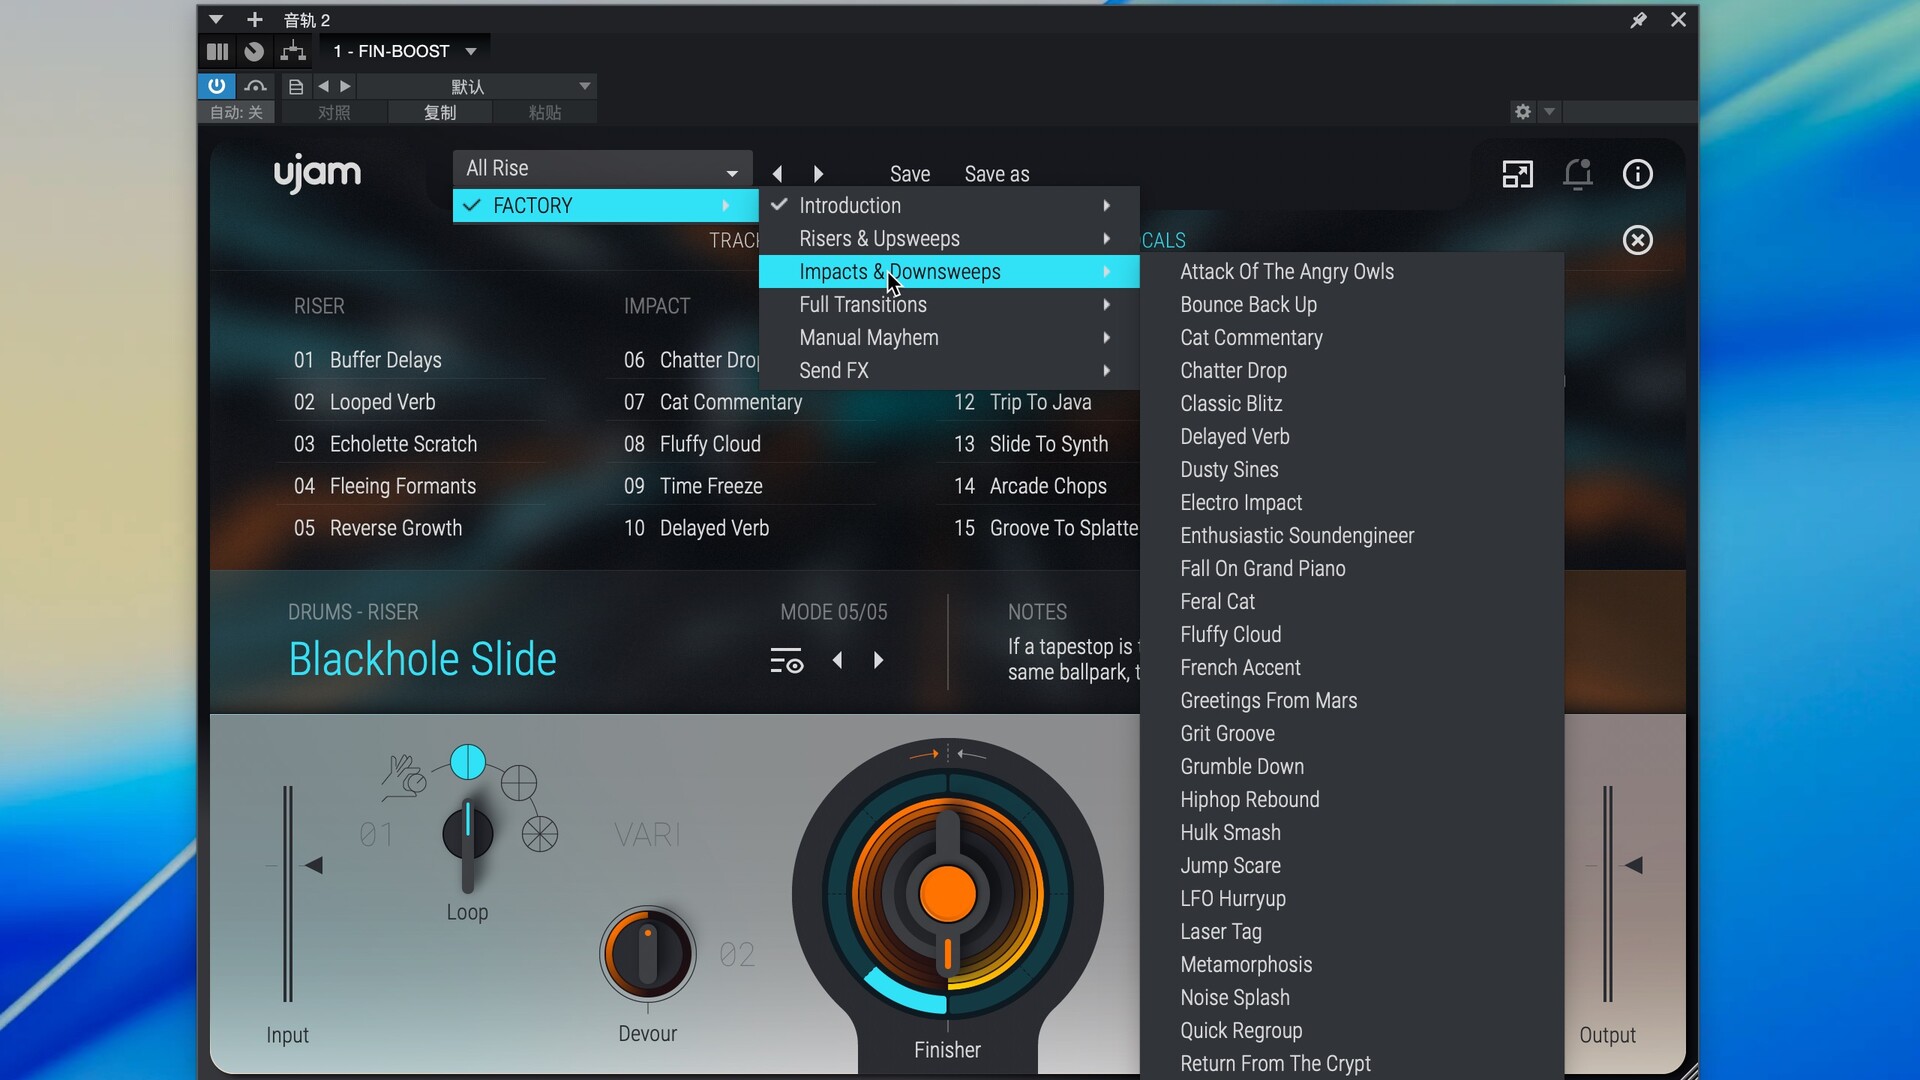The width and height of the screenshot is (1920, 1080).
Task: Open the Full Transitions submenu
Action: [949, 304]
